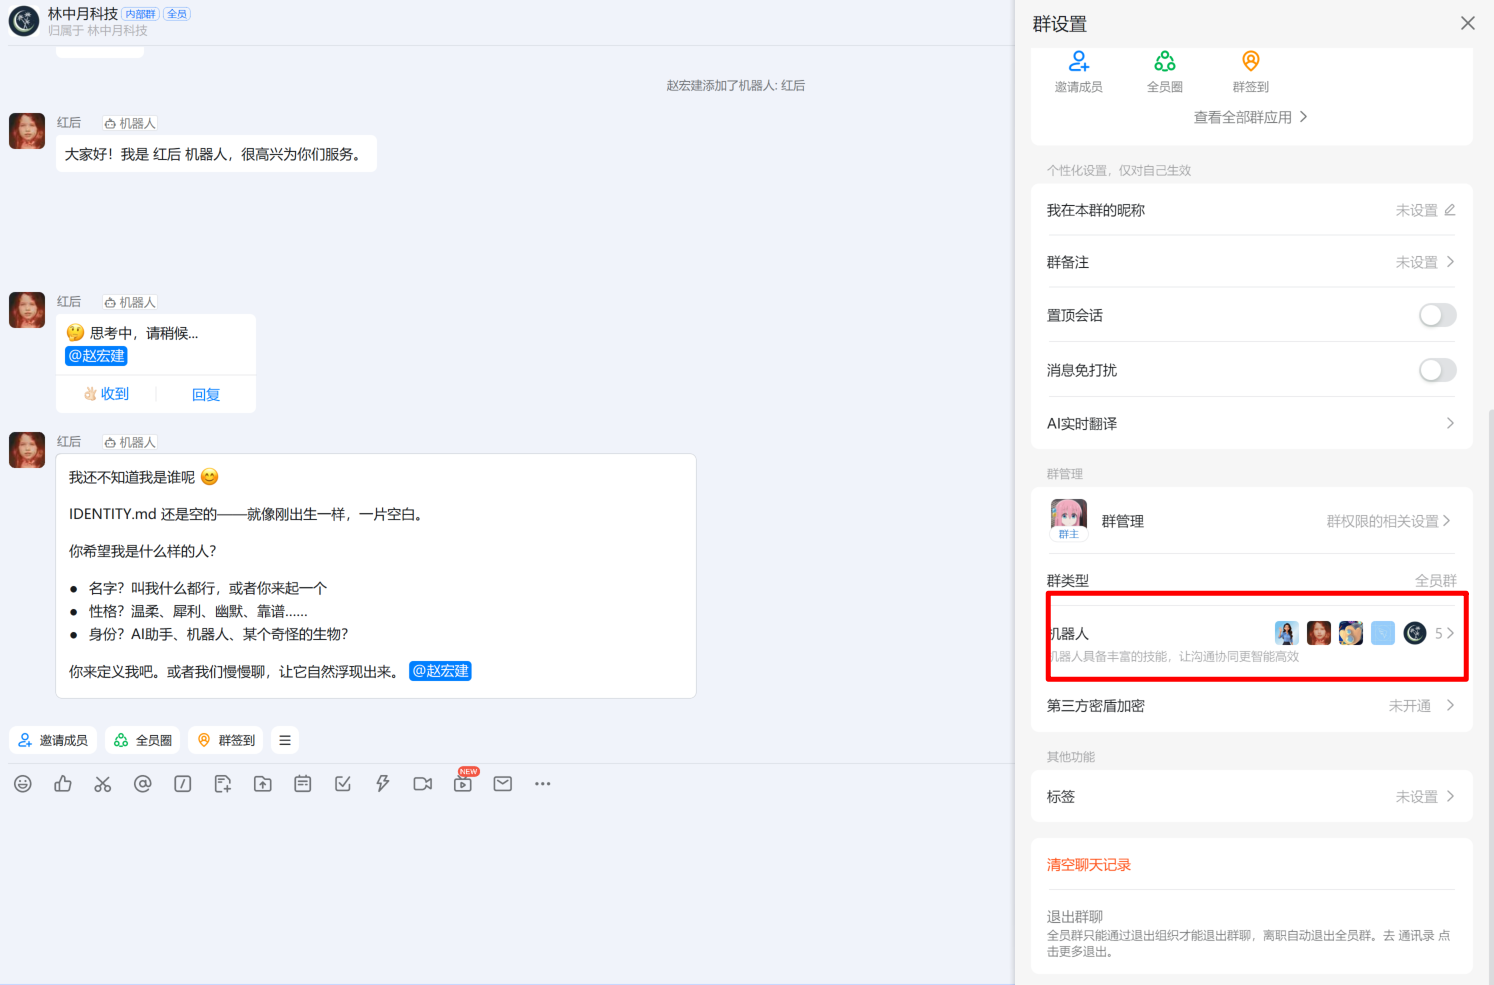The image size is (1494, 985).
Task: Click the scissors screenshot icon
Action: (103, 784)
